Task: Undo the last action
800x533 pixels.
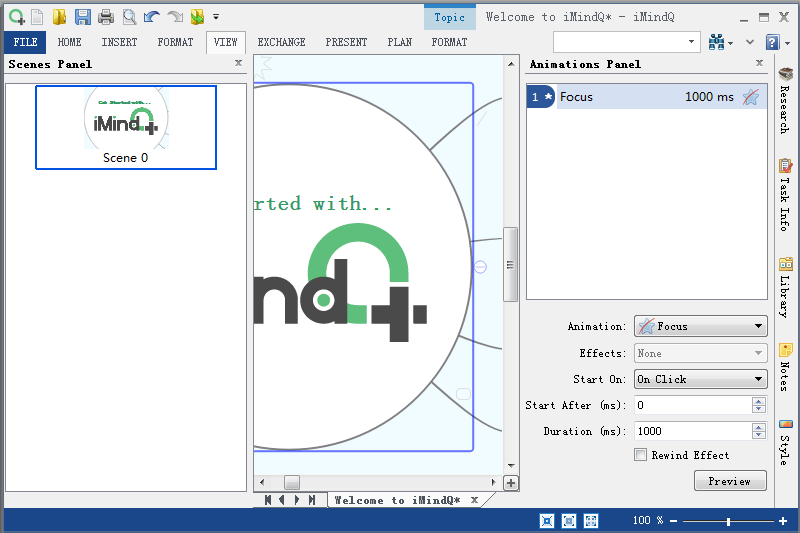Action: click(152, 17)
